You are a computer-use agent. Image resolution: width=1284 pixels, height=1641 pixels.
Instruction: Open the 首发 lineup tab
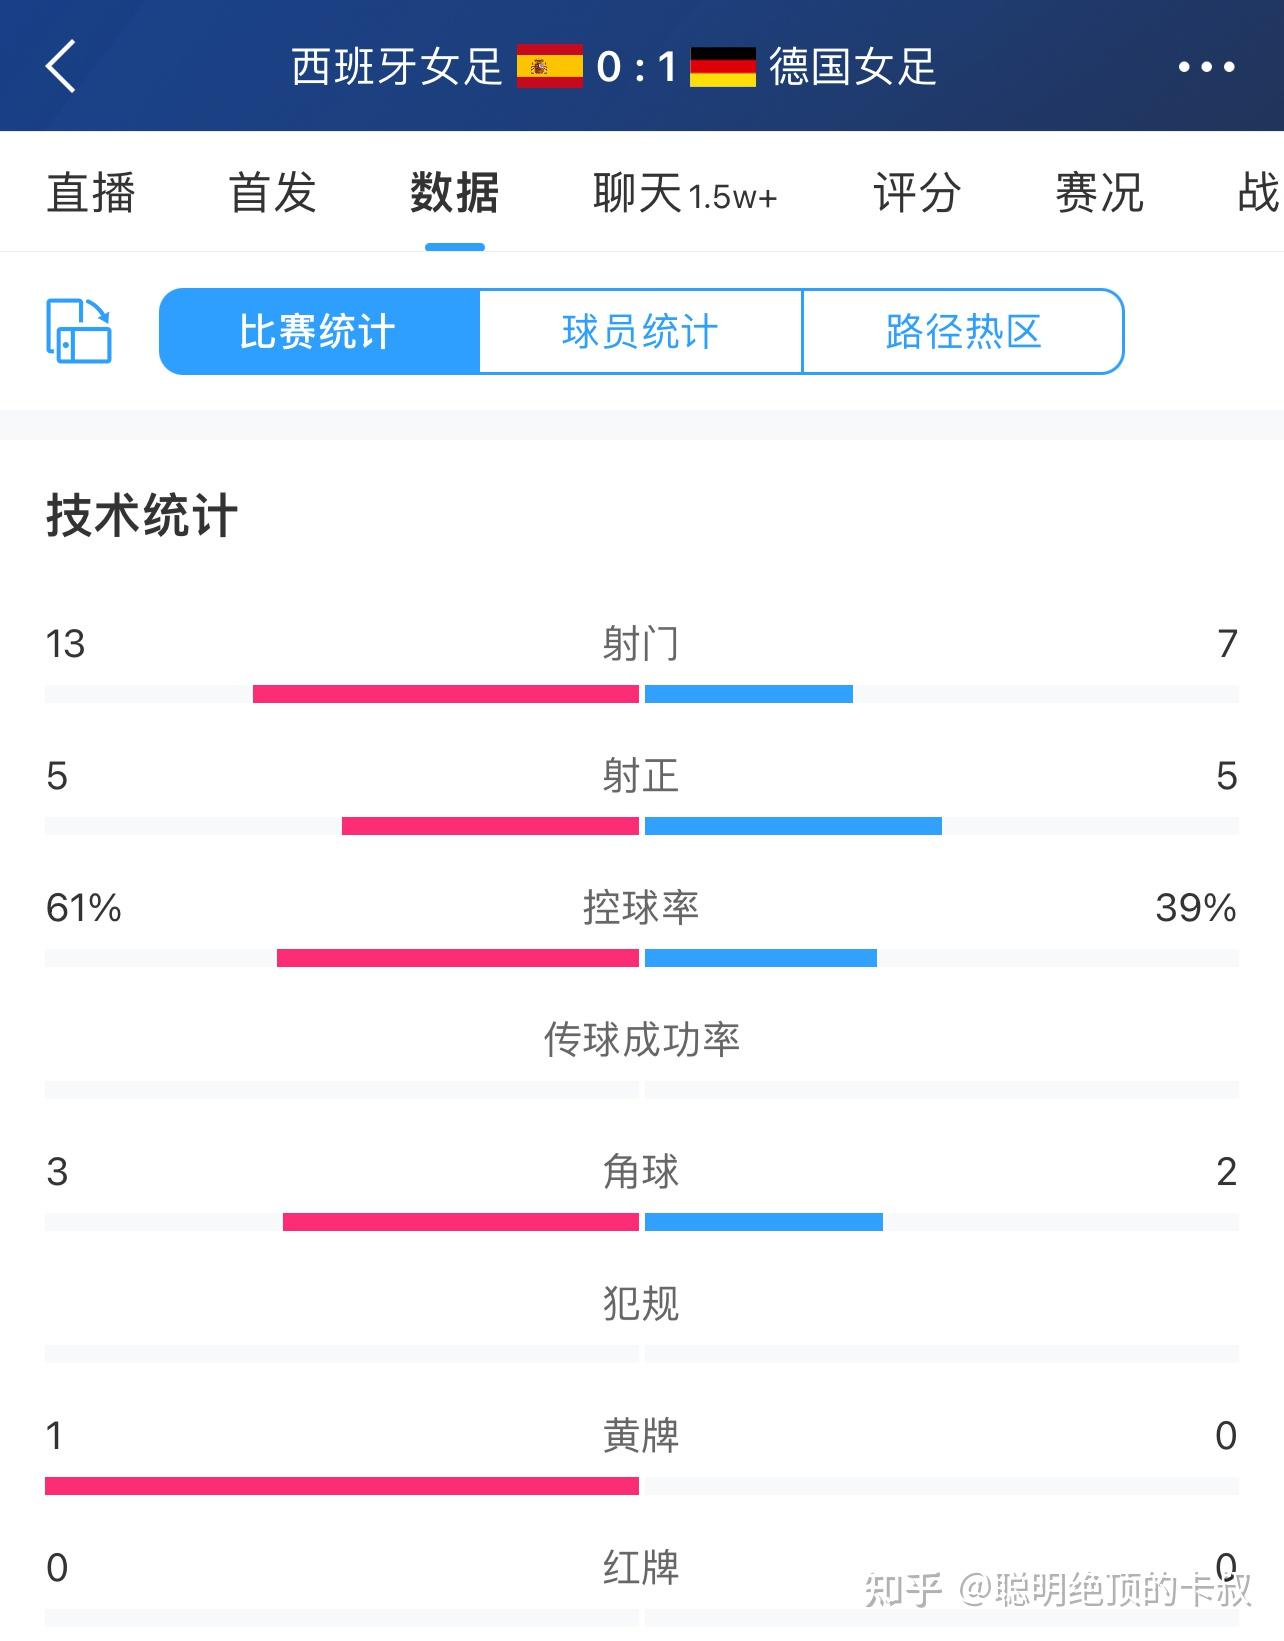(272, 192)
